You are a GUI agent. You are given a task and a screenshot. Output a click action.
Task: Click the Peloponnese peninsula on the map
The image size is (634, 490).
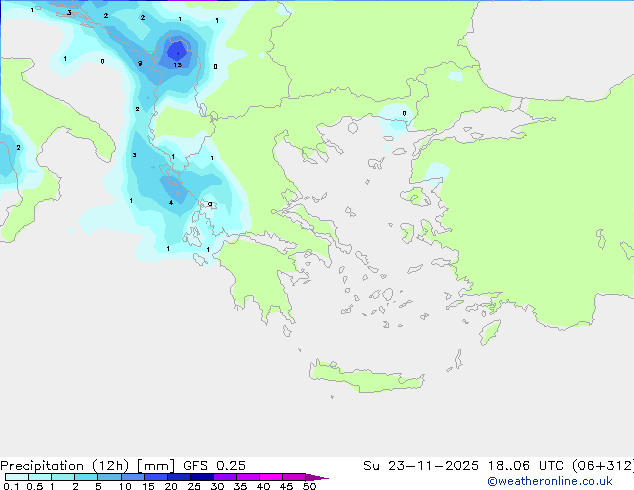[259, 275]
